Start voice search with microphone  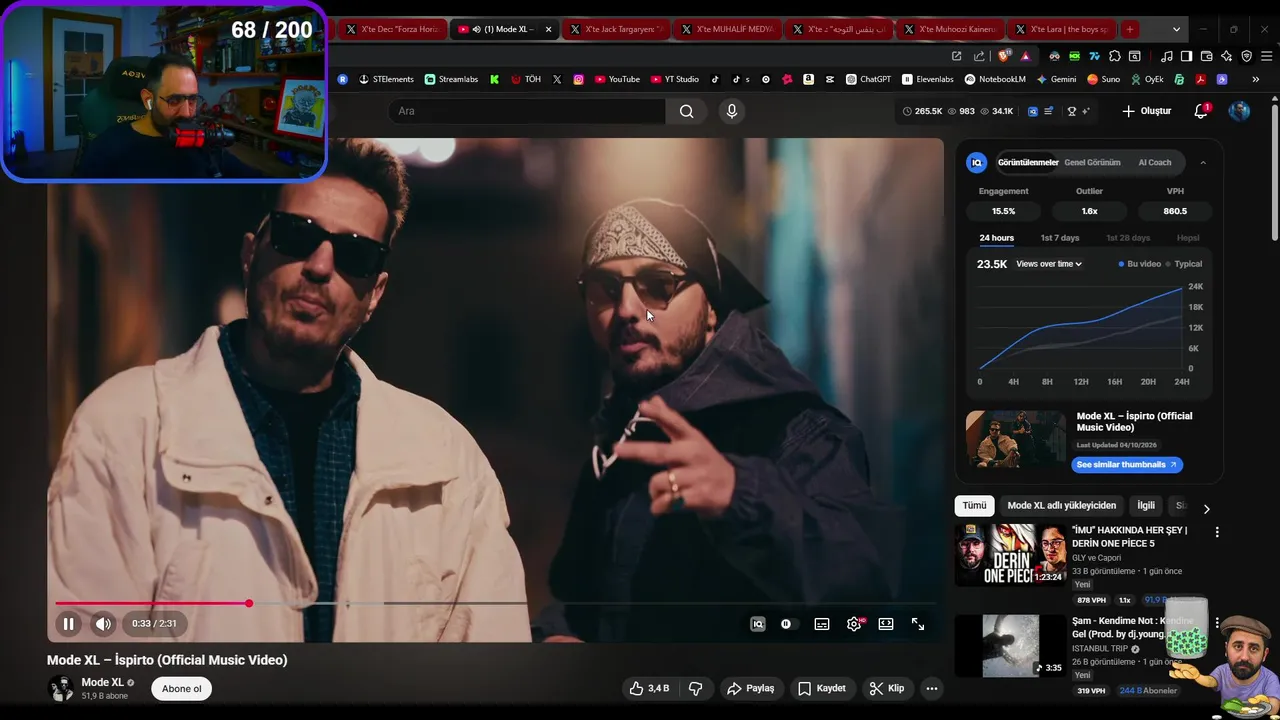tap(732, 111)
